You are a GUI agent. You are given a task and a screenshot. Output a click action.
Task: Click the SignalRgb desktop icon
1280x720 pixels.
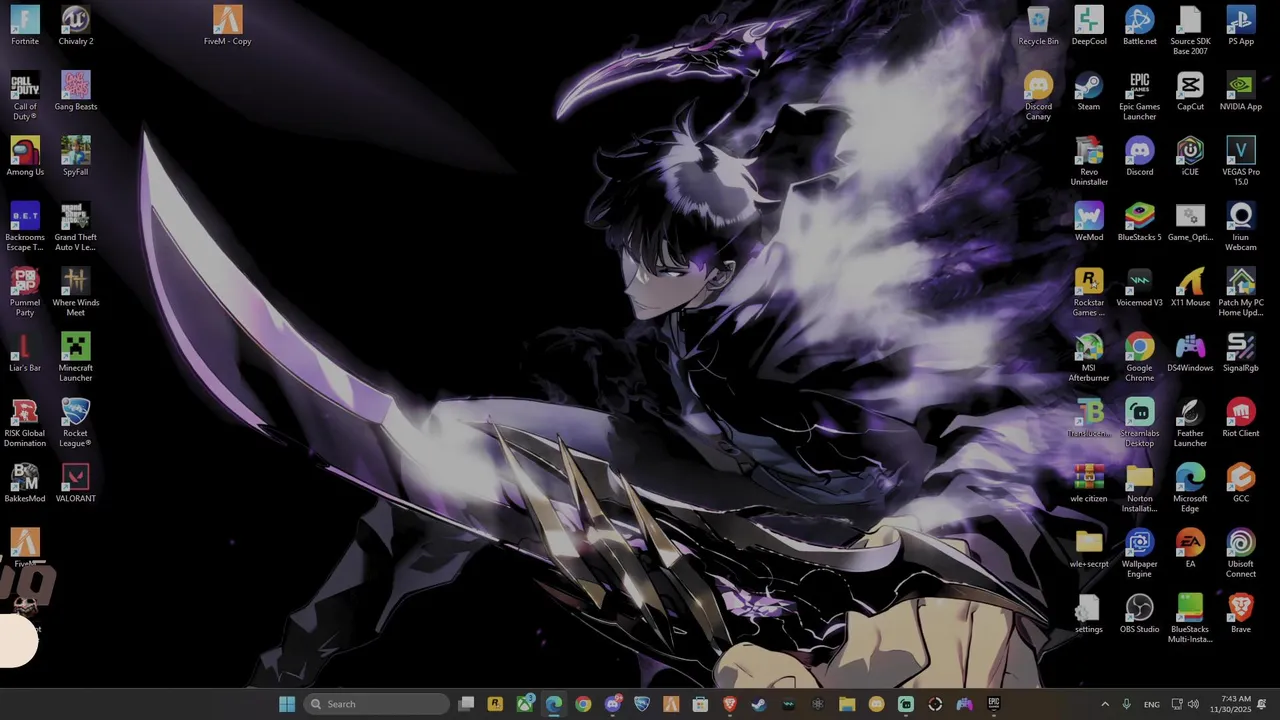tap(1241, 352)
